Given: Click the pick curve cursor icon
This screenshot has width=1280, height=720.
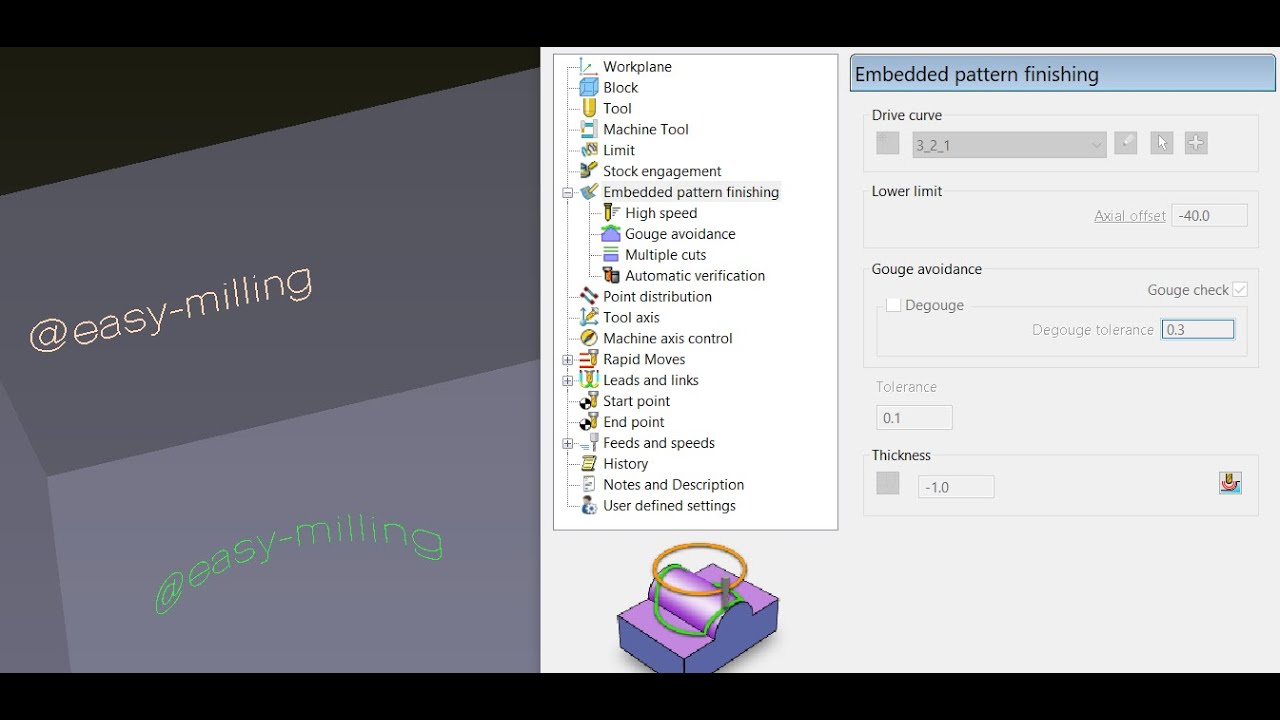Looking at the screenshot, I should coord(1161,143).
